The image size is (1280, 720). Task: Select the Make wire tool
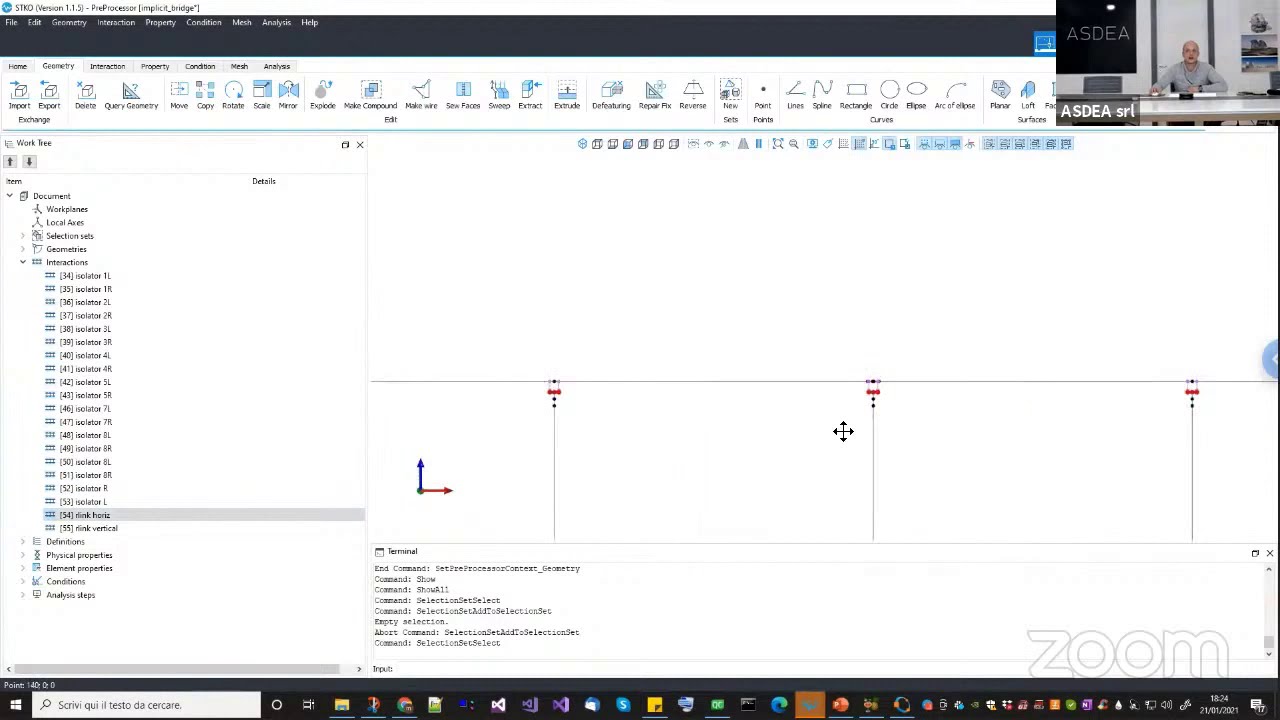(x=421, y=95)
